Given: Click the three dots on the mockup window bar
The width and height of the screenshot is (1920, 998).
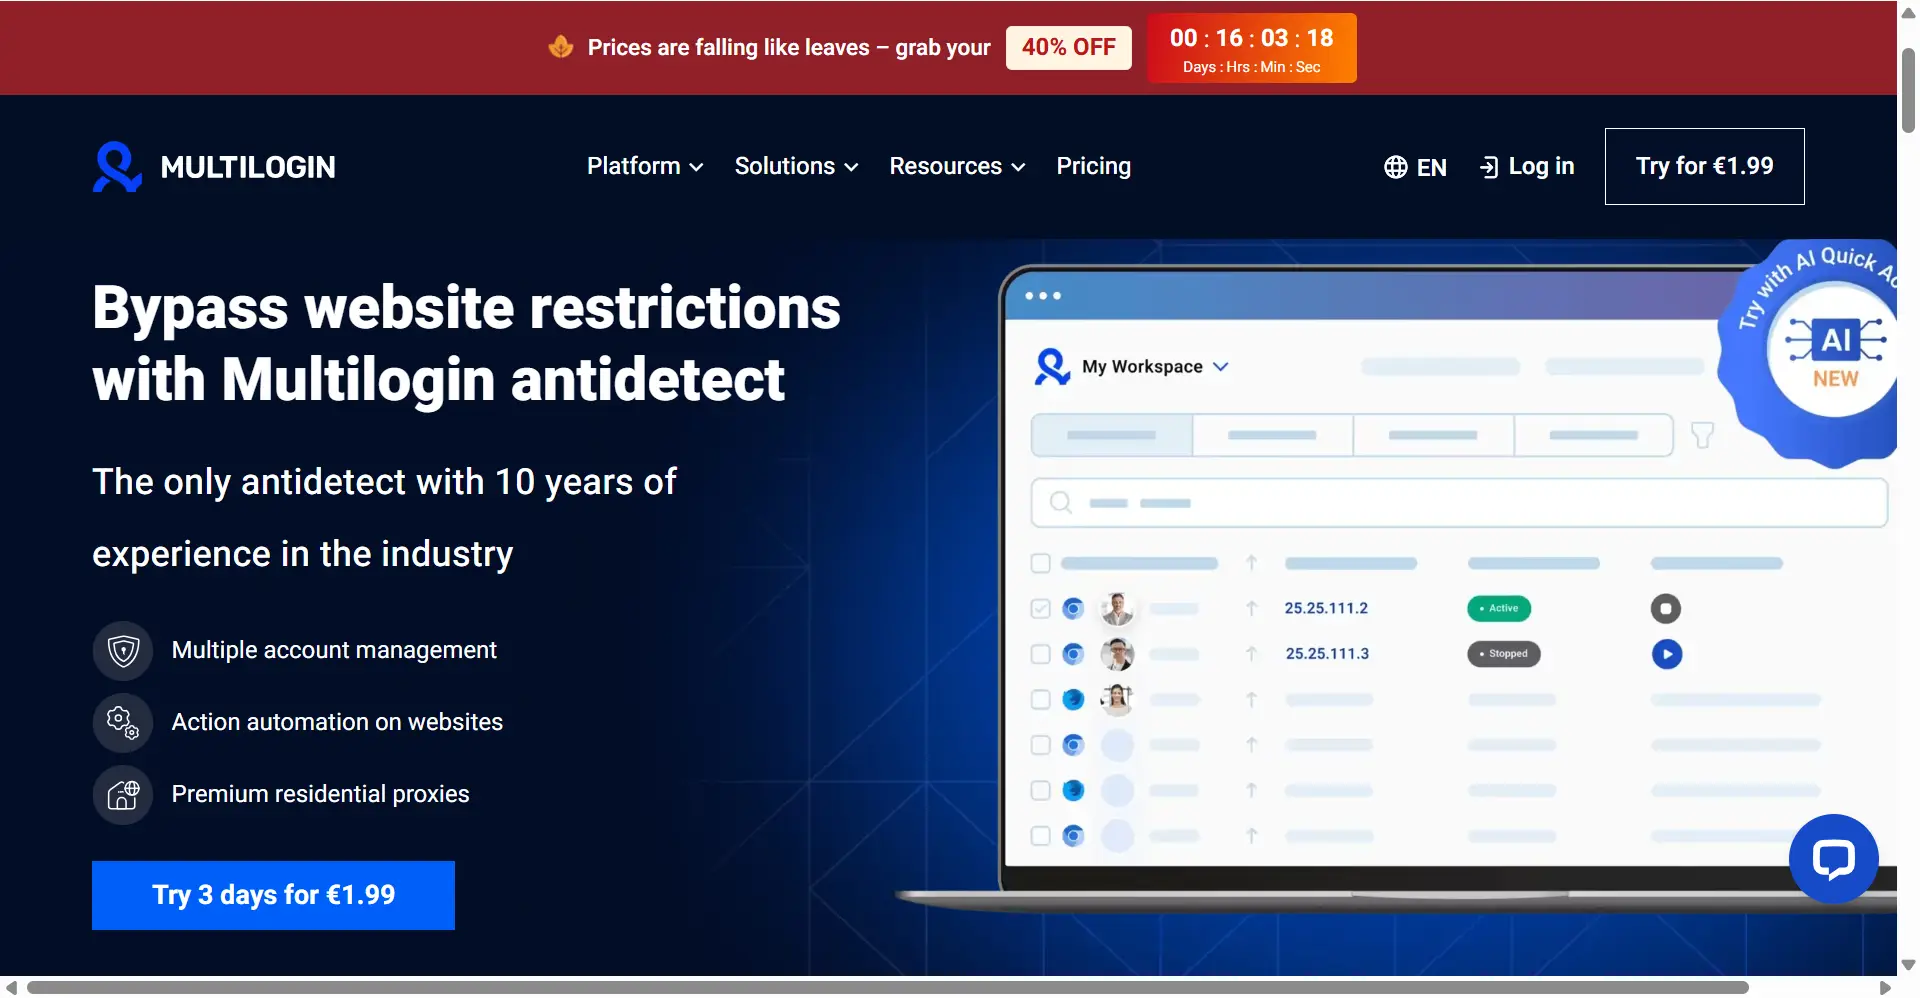Looking at the screenshot, I should click(x=1043, y=296).
